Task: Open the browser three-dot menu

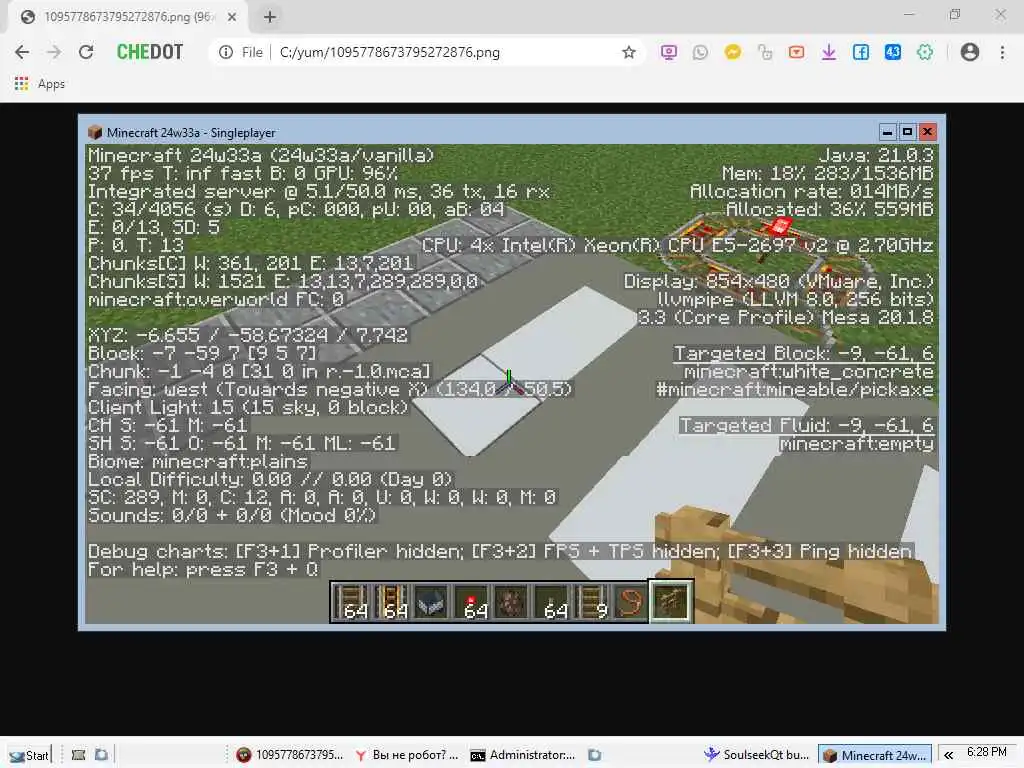Action: (1002, 52)
